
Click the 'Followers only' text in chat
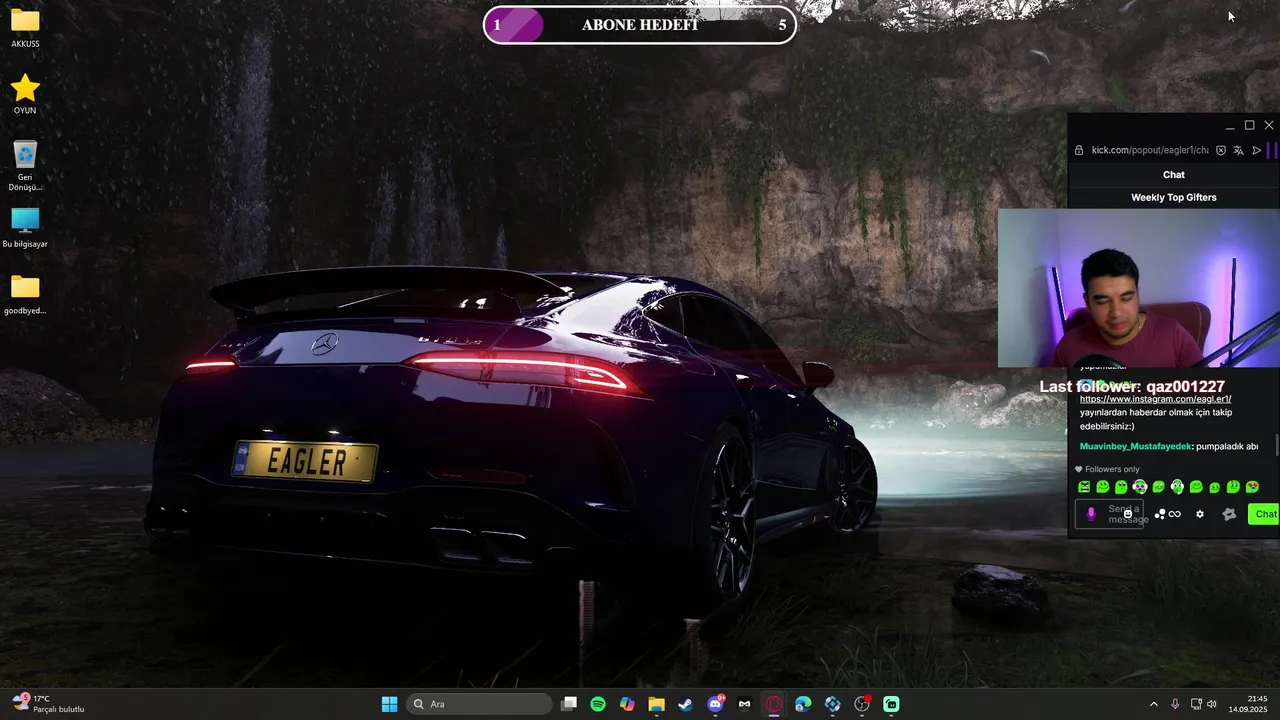pyautogui.click(x=1112, y=469)
